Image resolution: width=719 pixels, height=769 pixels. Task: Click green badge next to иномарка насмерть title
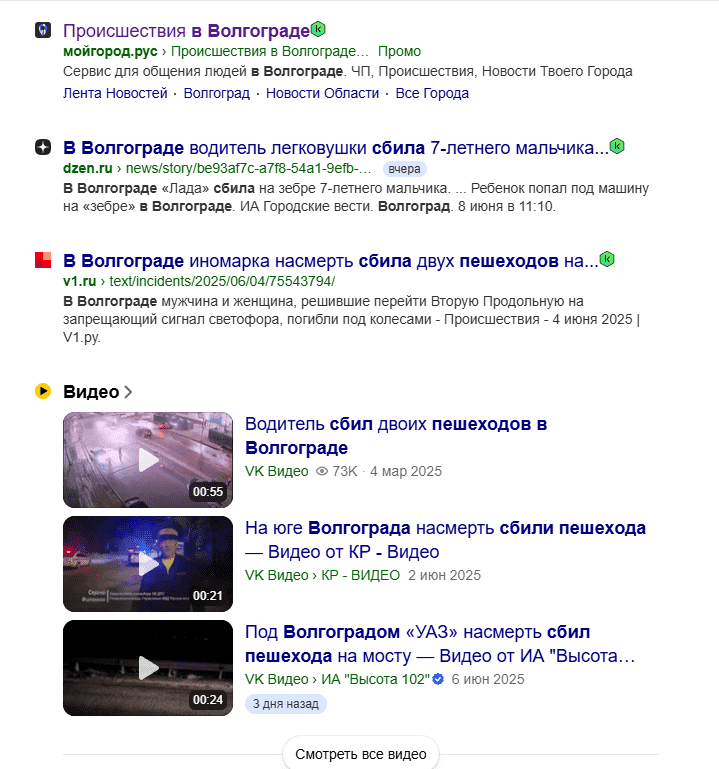(607, 258)
